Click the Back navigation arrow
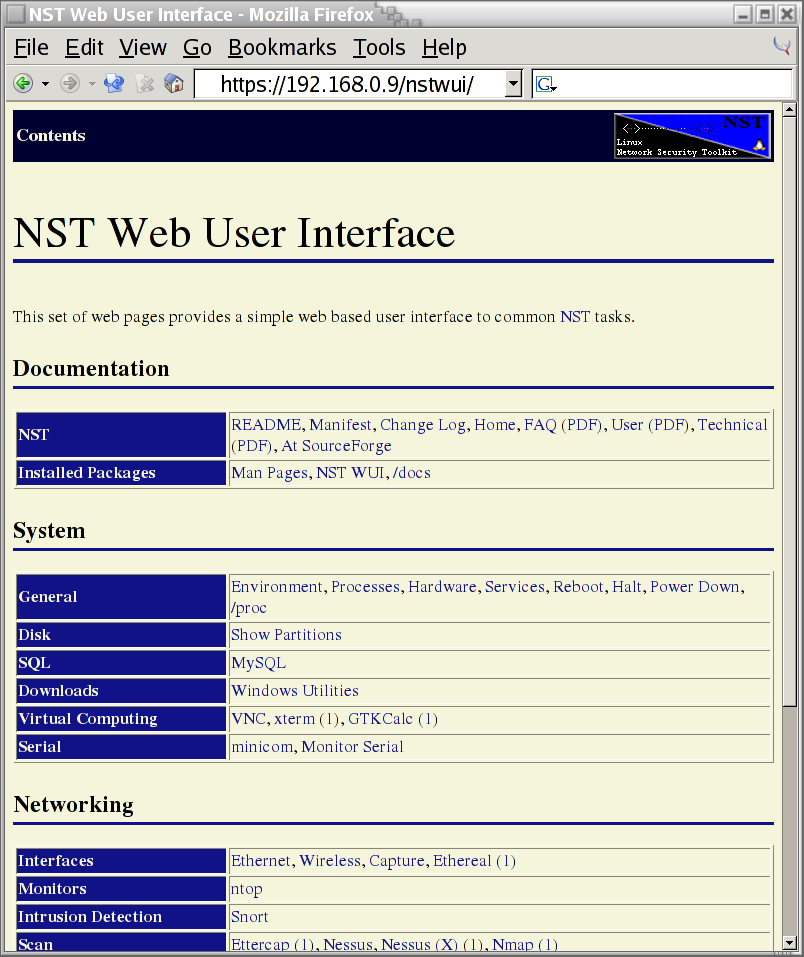This screenshot has width=804, height=957. (22, 84)
